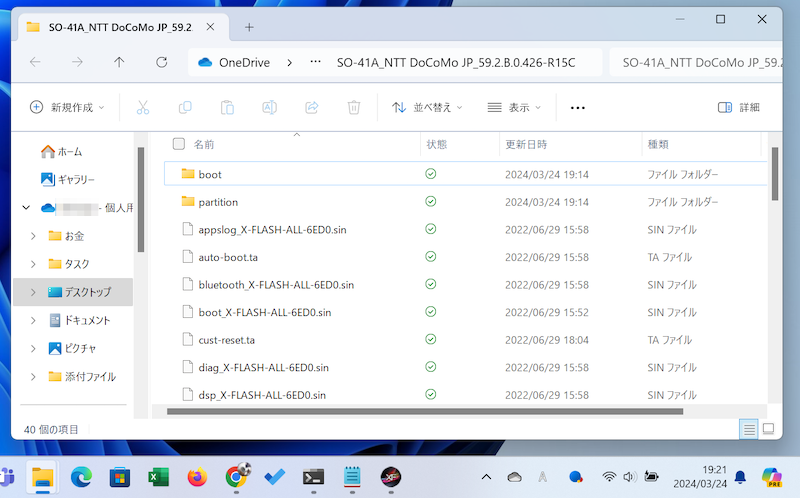Toggle the 詳細 details pane

point(739,107)
